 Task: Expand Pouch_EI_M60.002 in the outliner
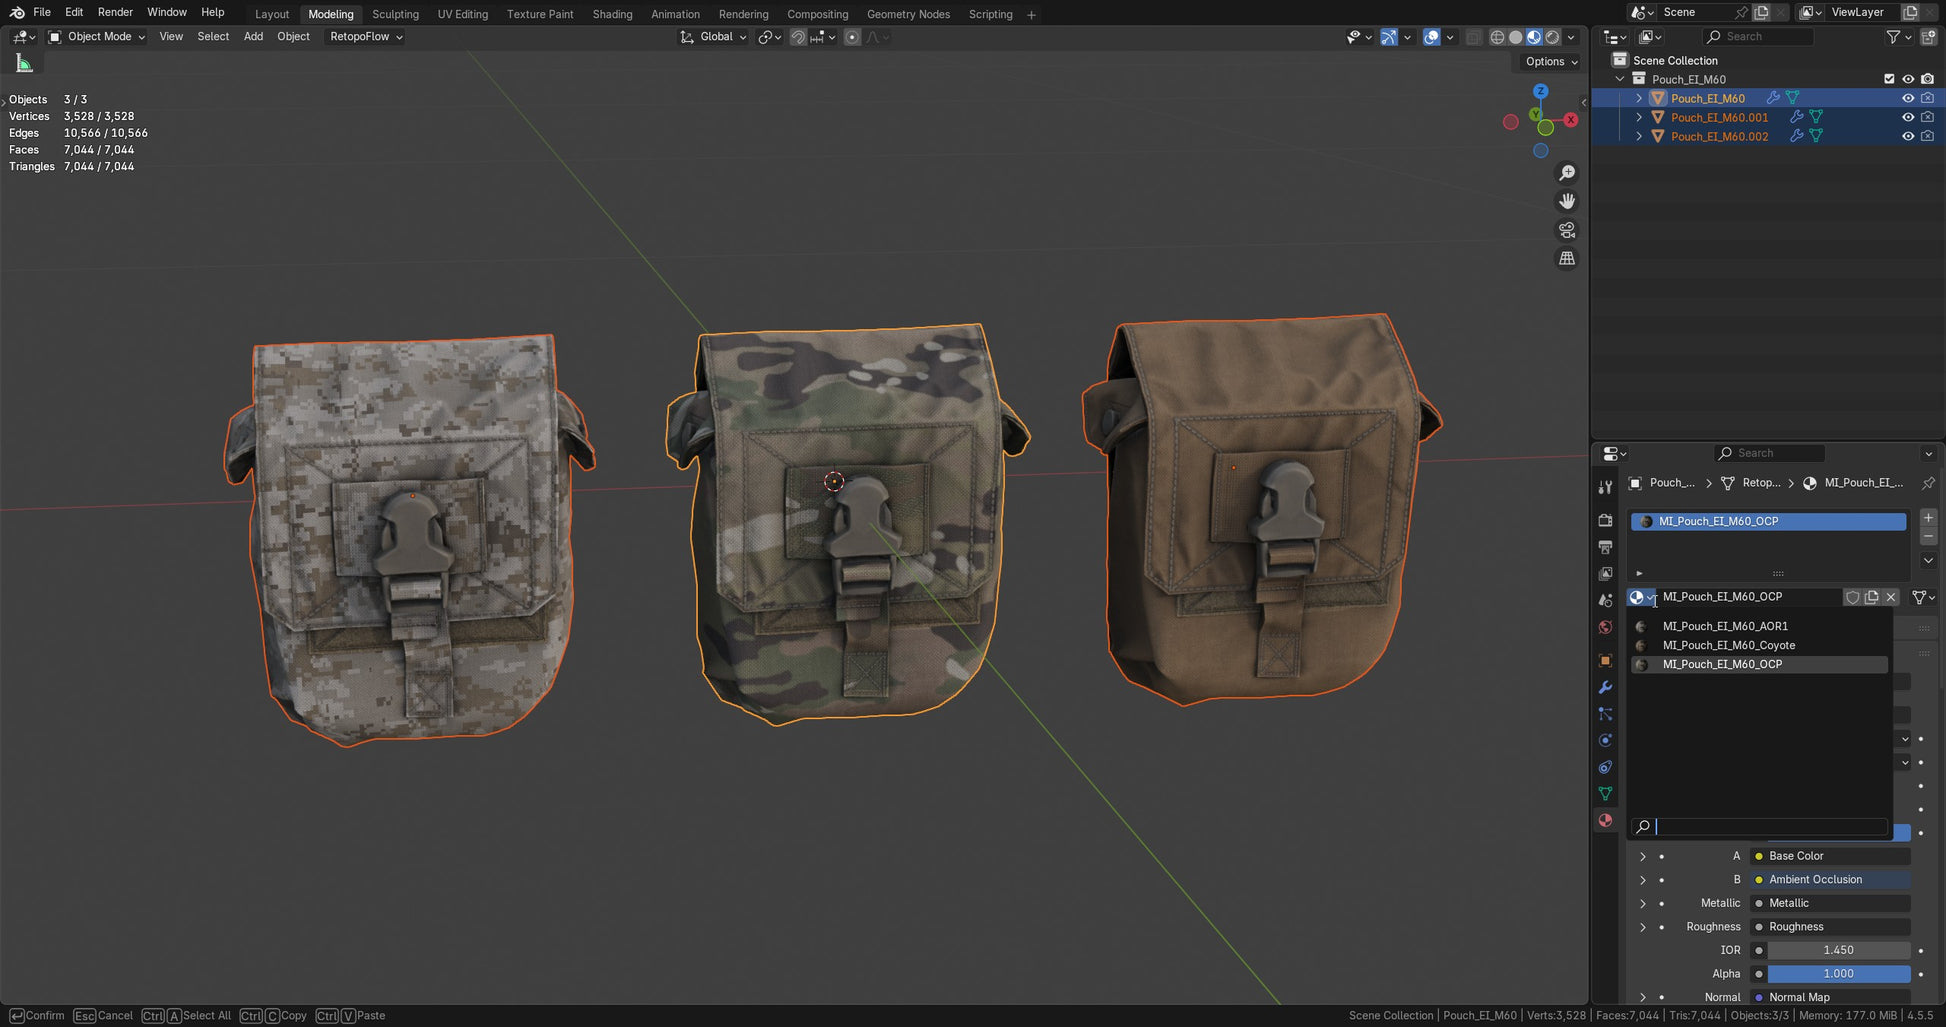coord(1639,136)
